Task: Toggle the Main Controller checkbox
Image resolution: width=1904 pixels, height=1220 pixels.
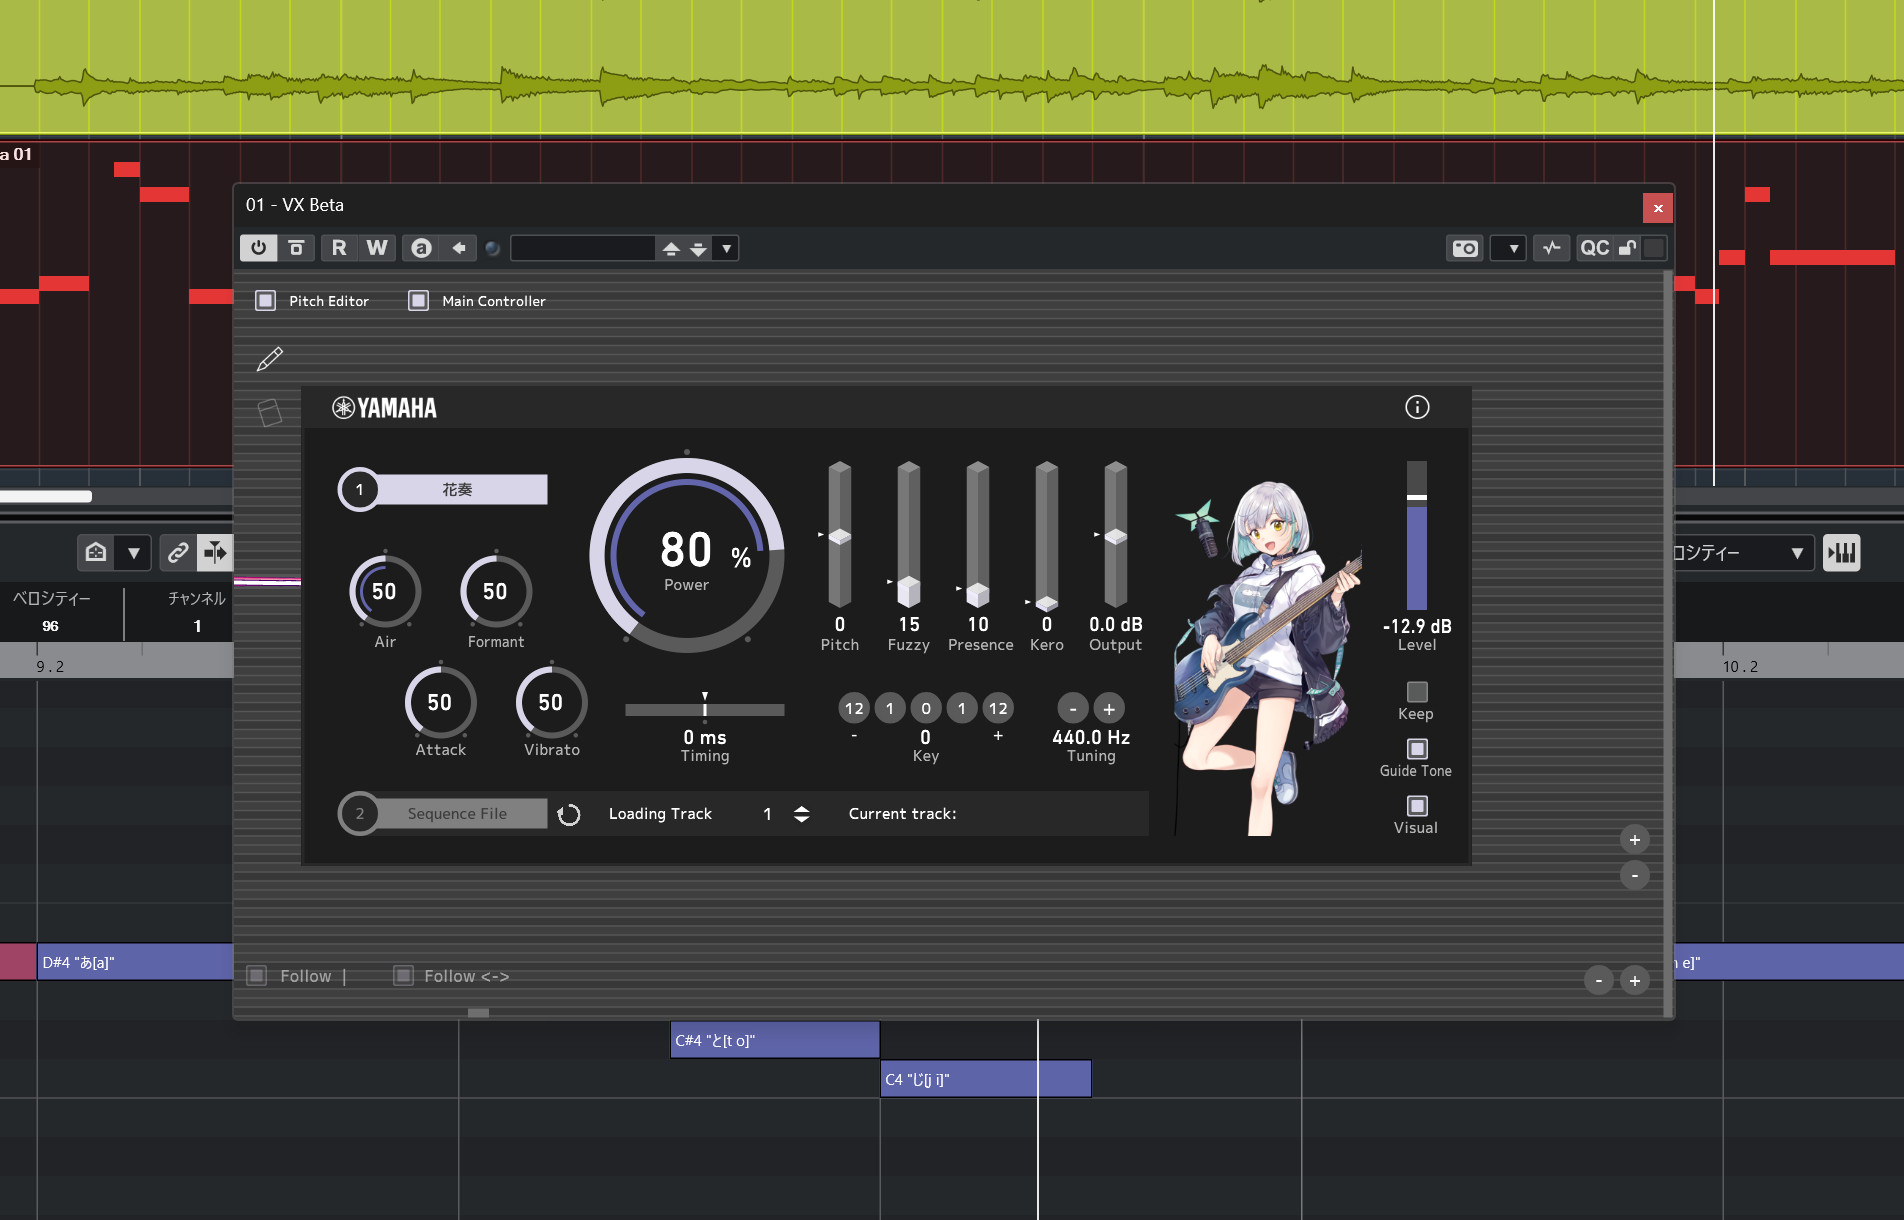Action: (418, 301)
